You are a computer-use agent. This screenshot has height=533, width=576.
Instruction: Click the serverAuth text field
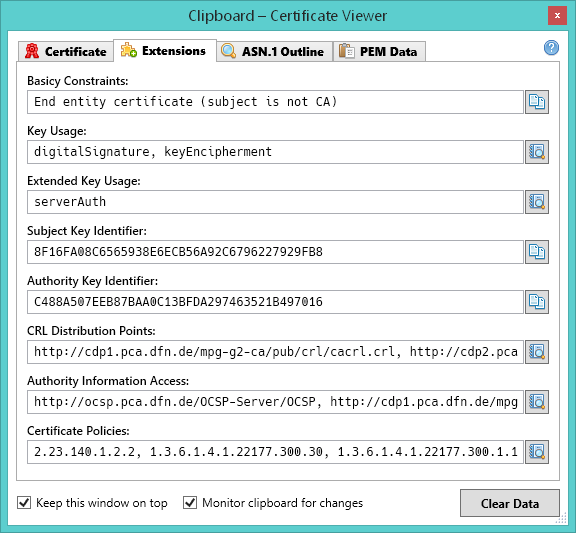click(275, 202)
